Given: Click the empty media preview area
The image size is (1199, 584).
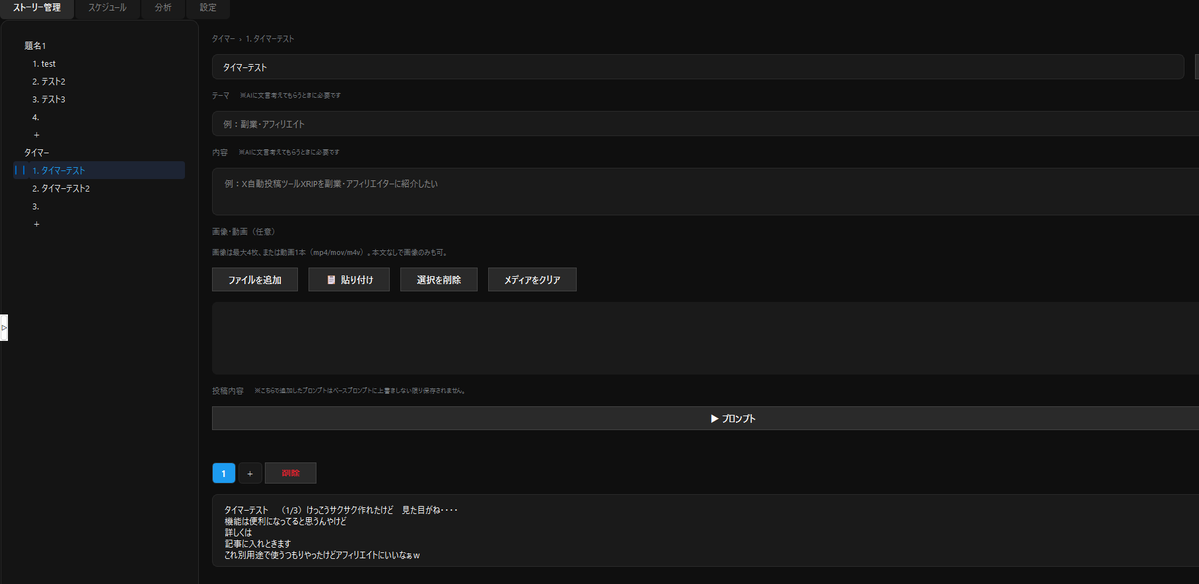Looking at the screenshot, I should [705, 338].
